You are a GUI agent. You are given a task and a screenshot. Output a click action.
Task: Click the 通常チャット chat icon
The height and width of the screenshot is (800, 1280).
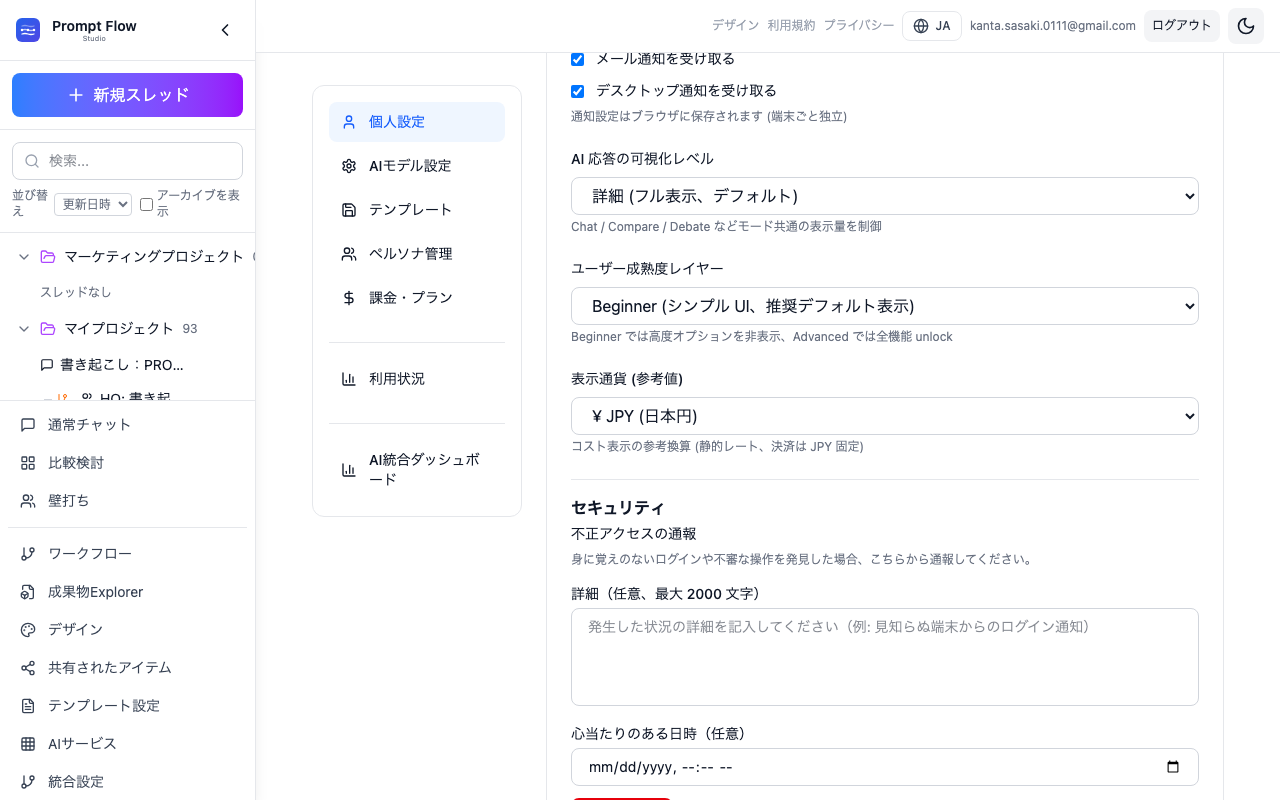tap(28, 425)
